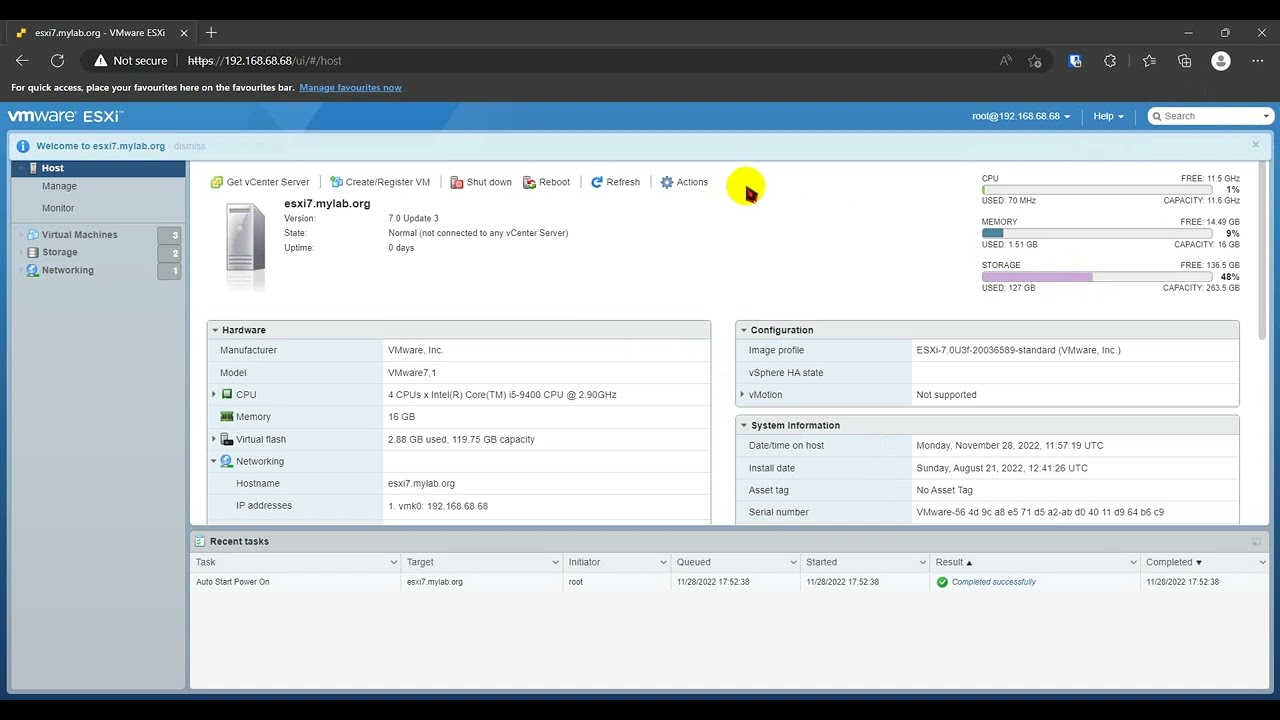
Task: Click the Storage usage bar
Action: point(1097,276)
